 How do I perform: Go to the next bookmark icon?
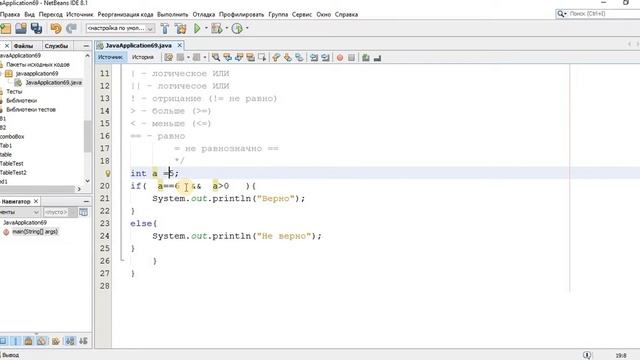coord(288,58)
